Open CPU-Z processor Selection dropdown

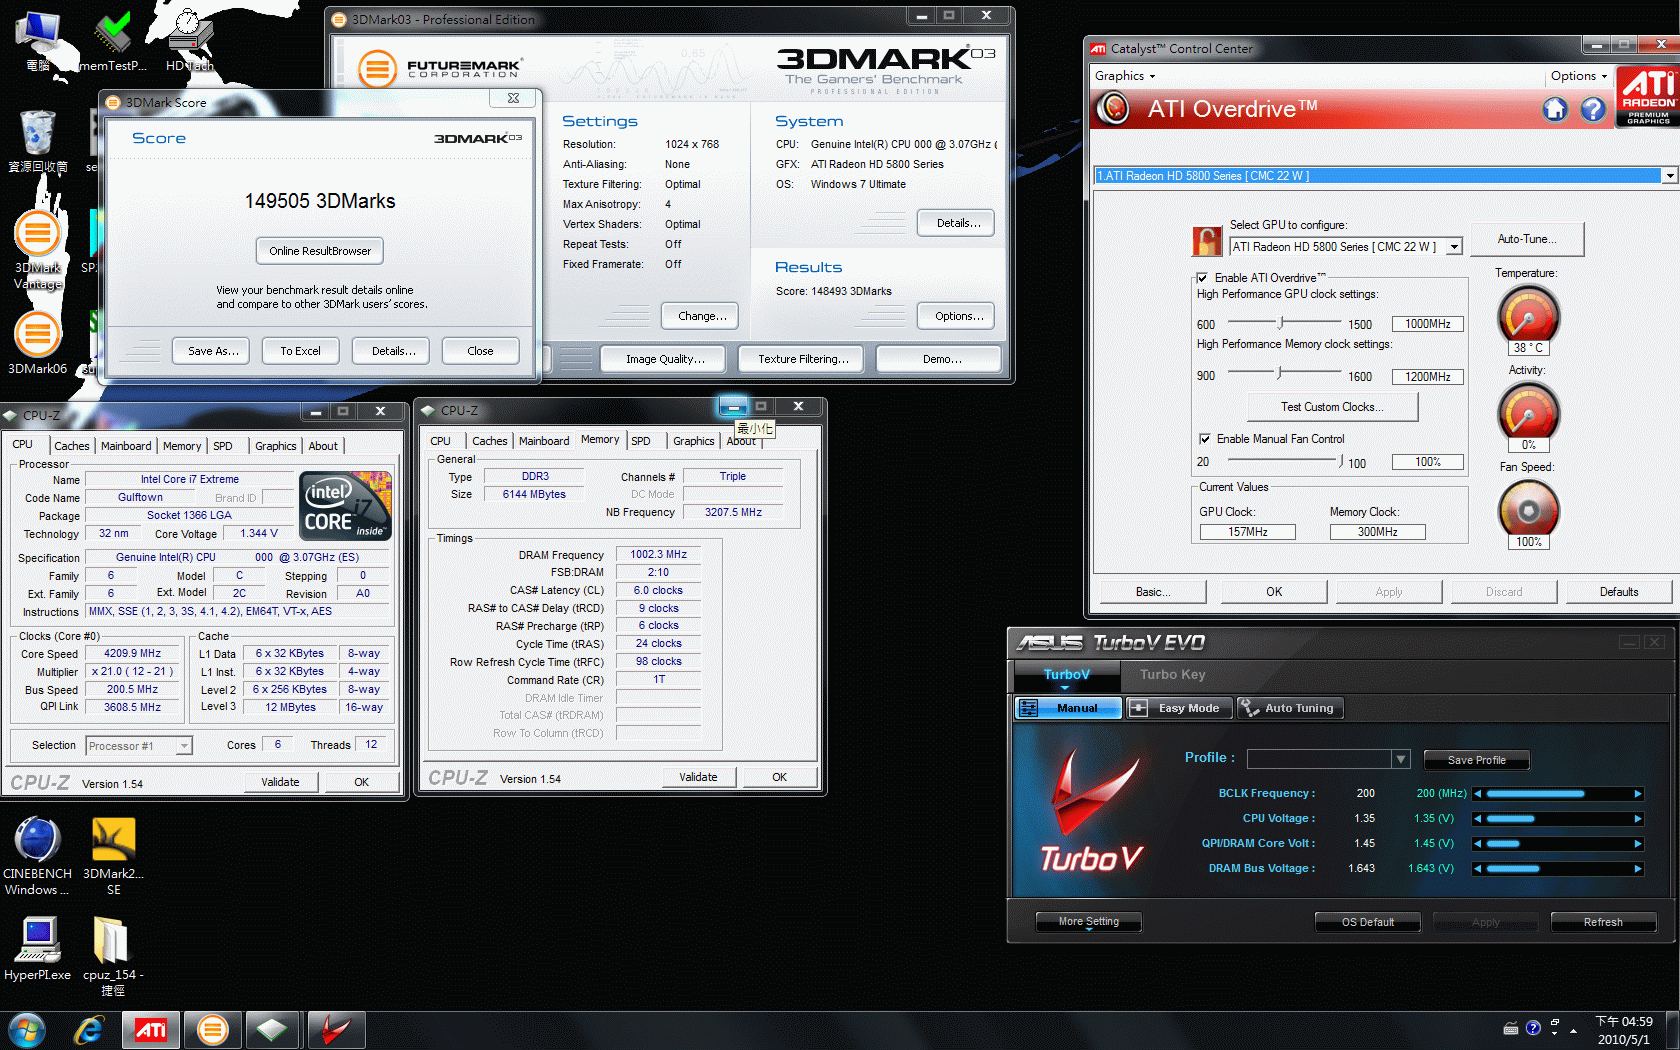pyautogui.click(x=184, y=746)
